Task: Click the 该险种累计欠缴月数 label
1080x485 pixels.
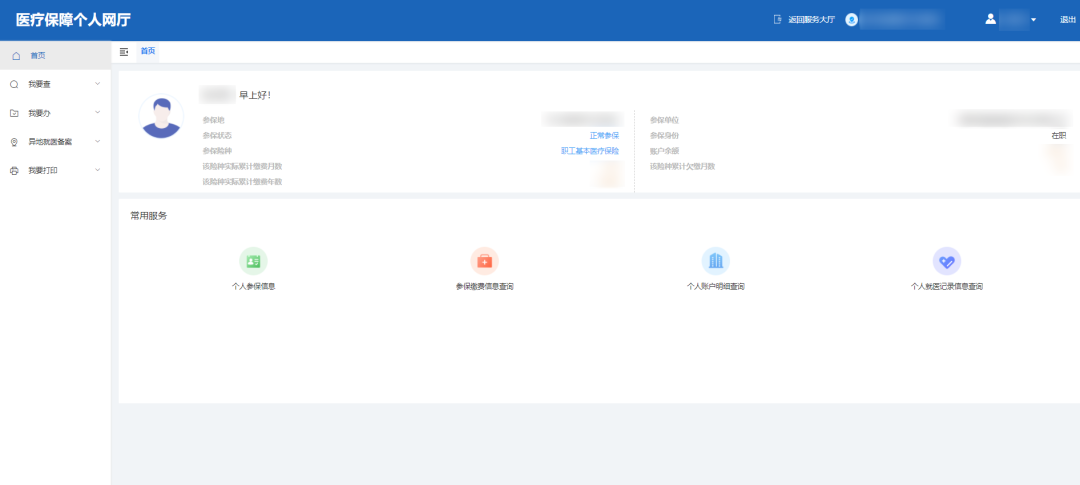Action: click(x=683, y=166)
